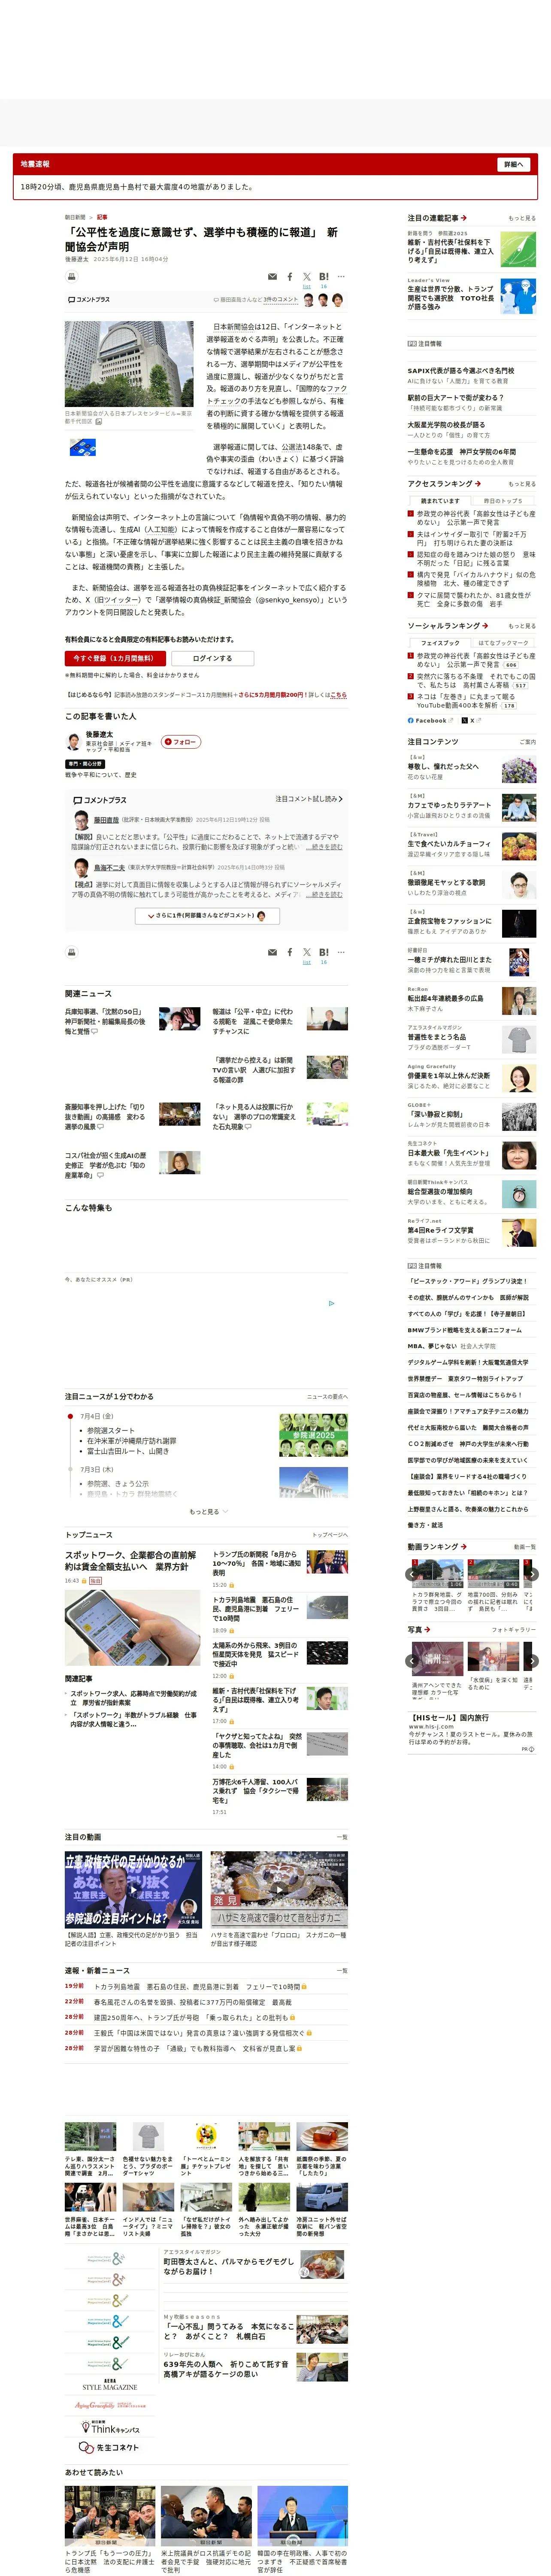Open 朝日新聞 breadcrumb link
551x2576 pixels.
pyautogui.click(x=75, y=217)
